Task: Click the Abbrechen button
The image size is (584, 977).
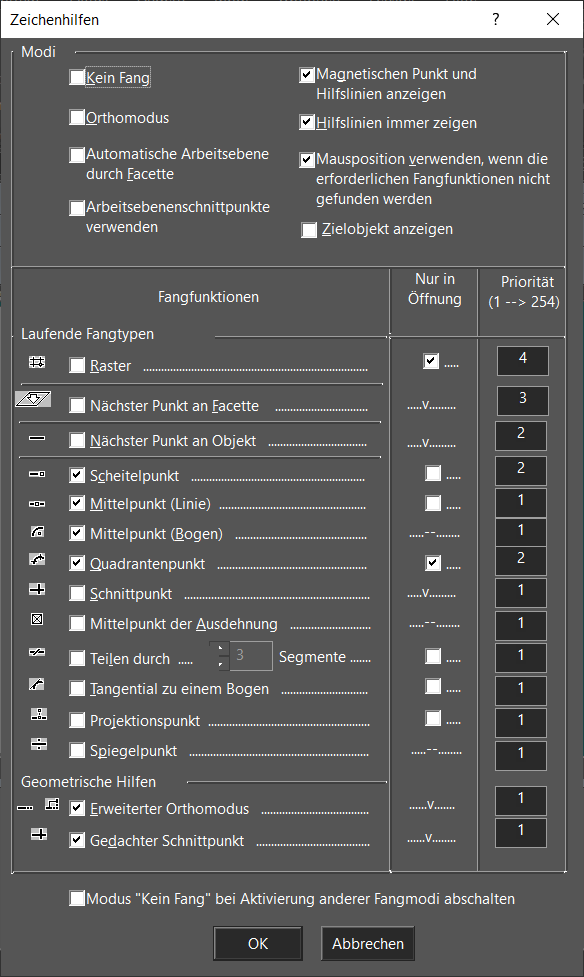Action: click(368, 943)
